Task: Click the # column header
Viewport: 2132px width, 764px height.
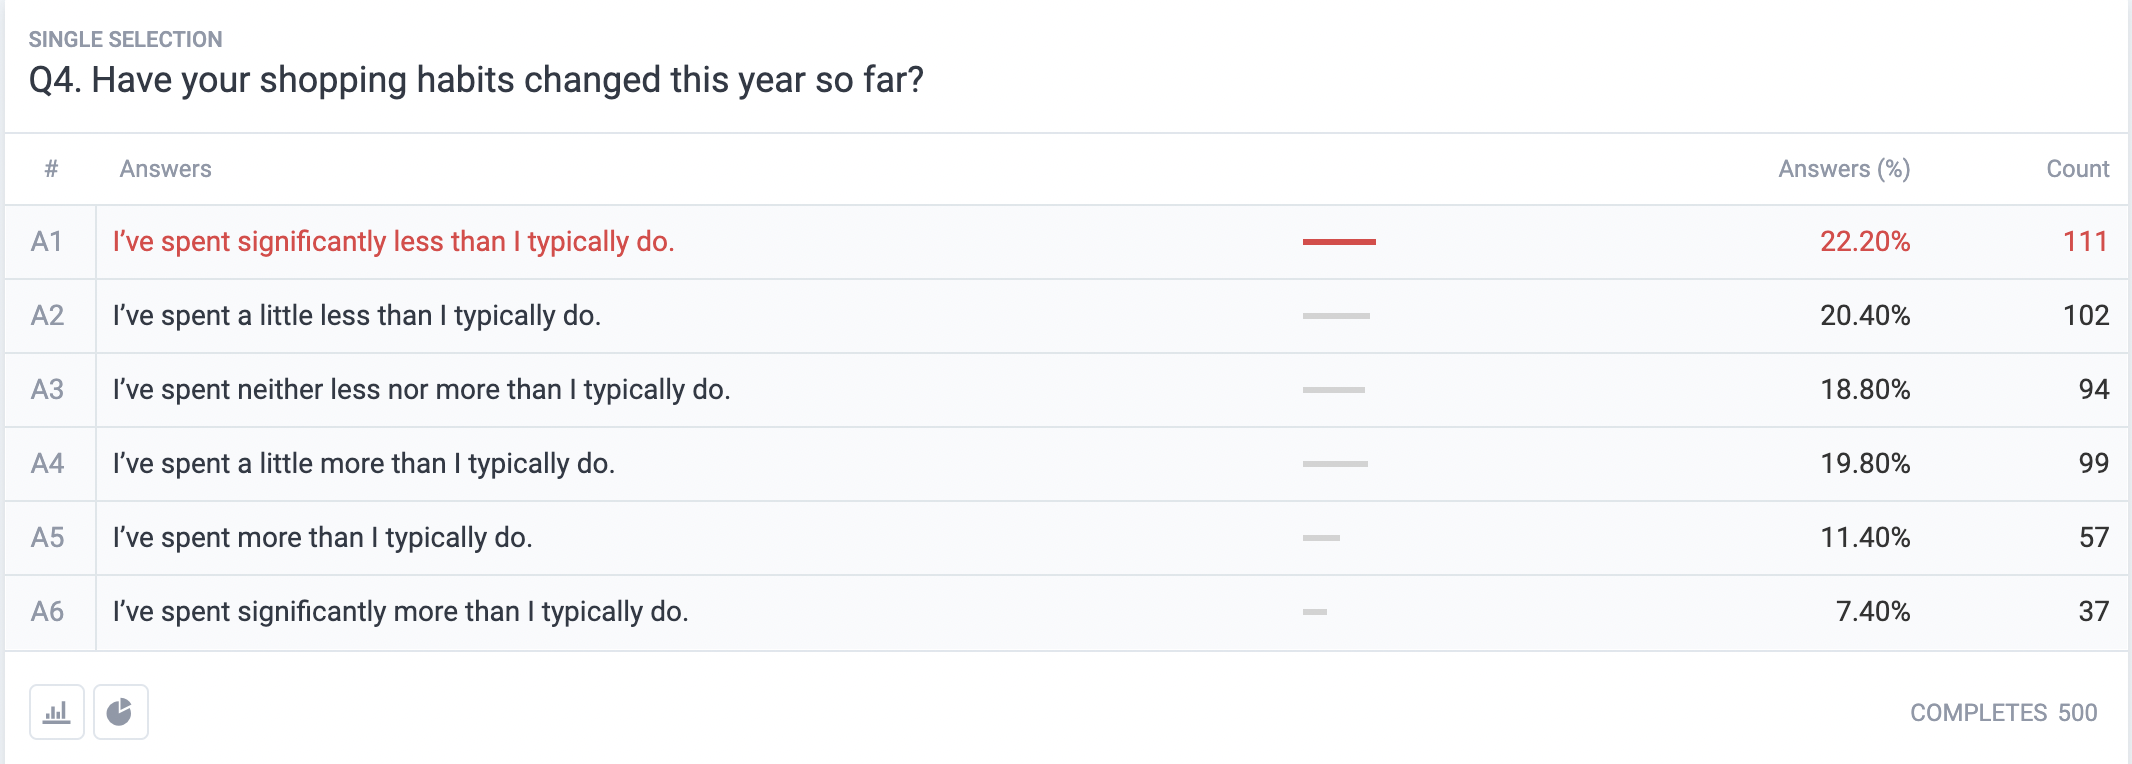Action: (51, 169)
